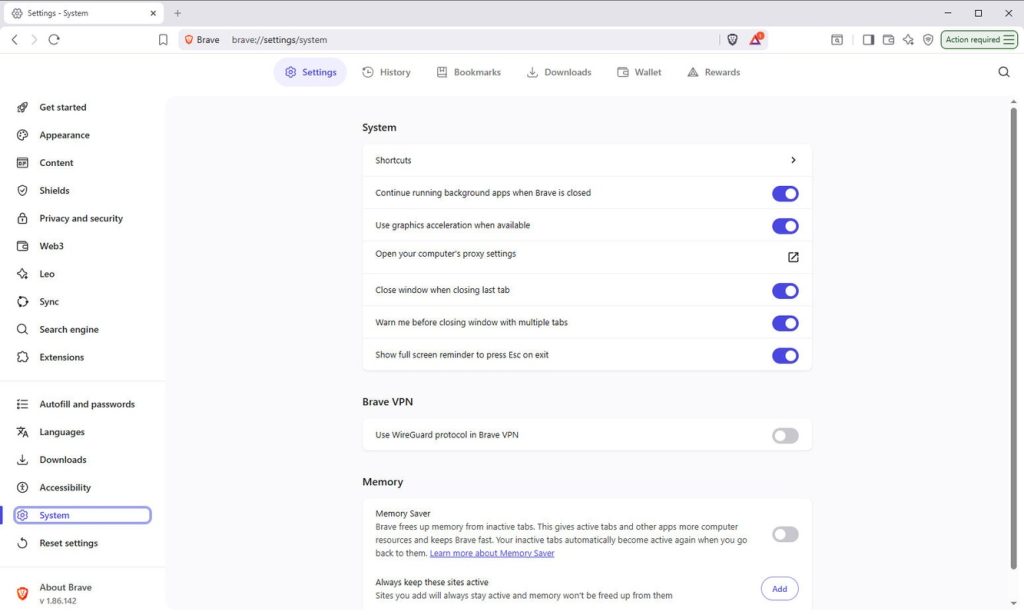1024x615 pixels.
Task: Search settings with the magnifier icon
Action: coord(1004,72)
